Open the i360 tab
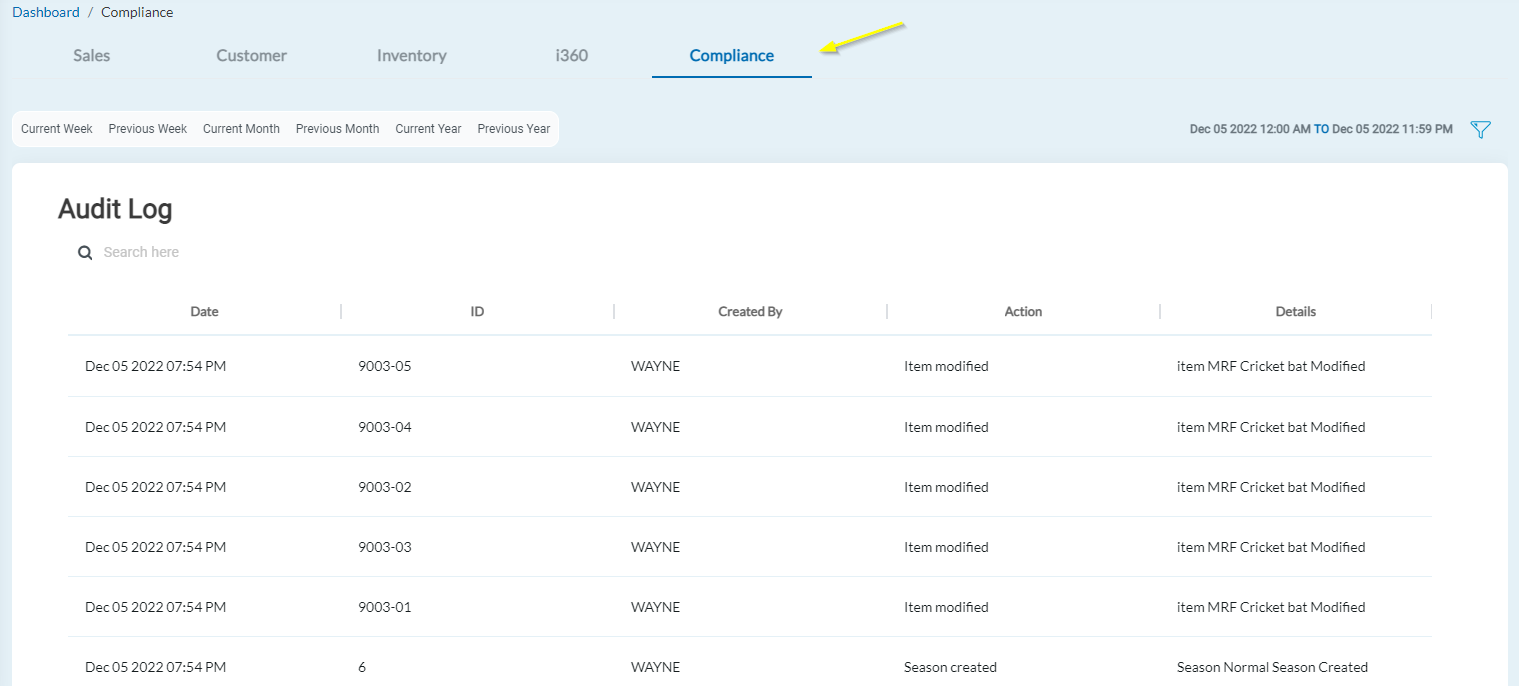The width and height of the screenshot is (1519, 686). [x=571, y=56]
